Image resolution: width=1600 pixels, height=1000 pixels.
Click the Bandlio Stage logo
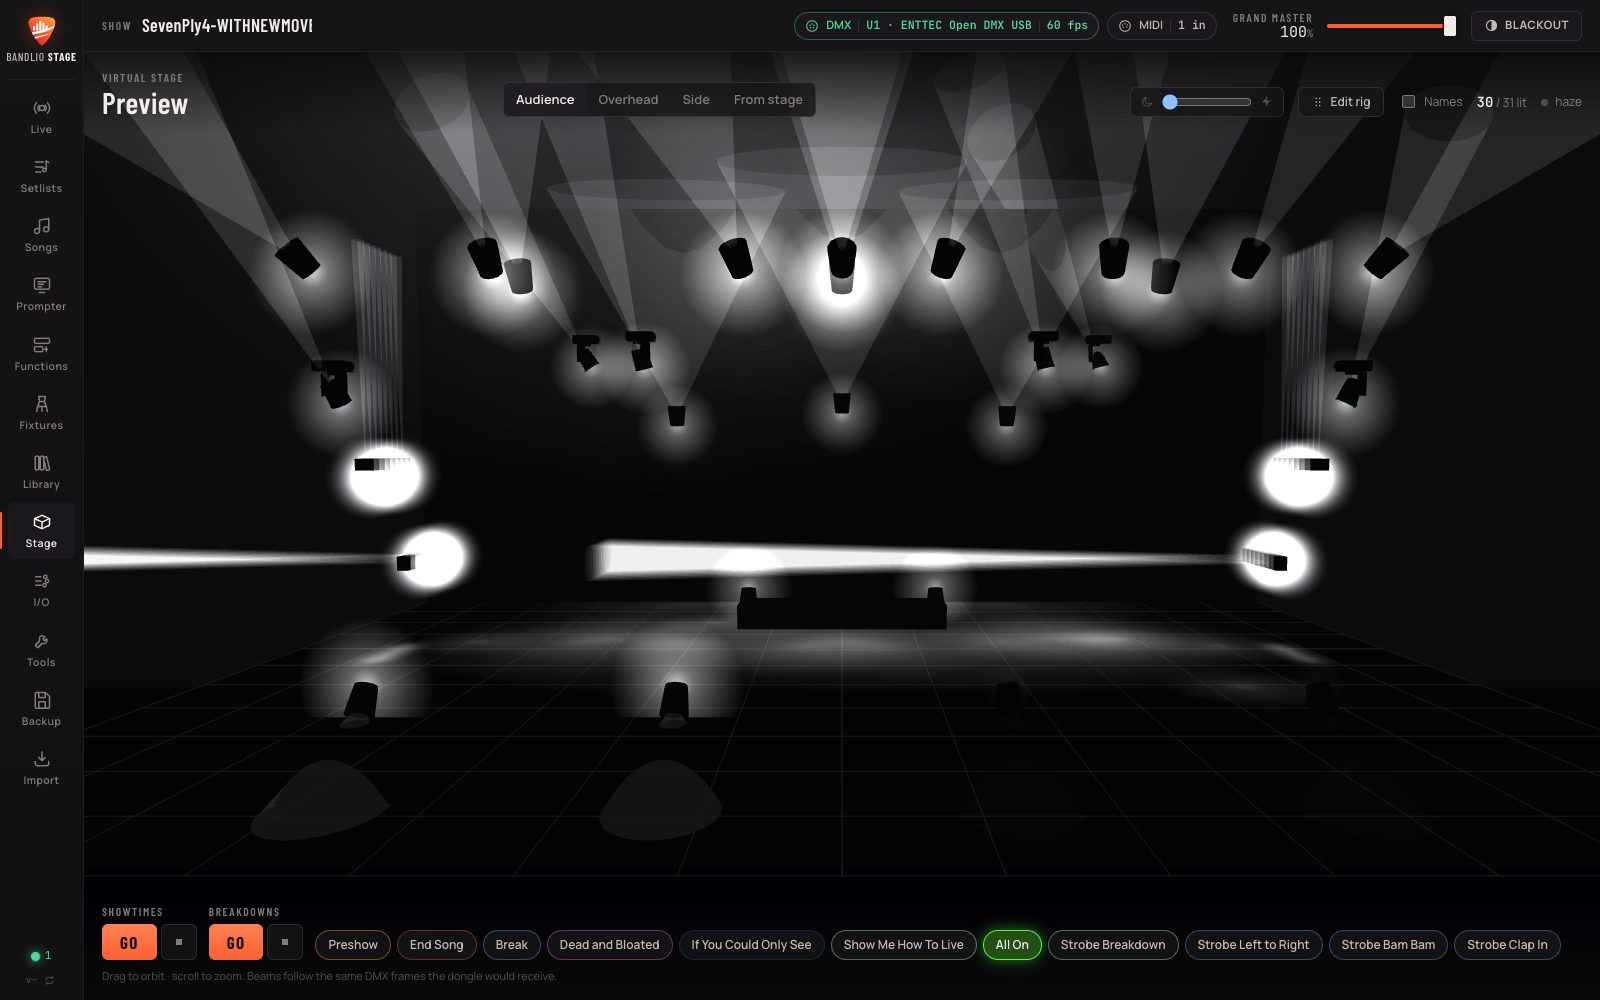tap(41, 38)
